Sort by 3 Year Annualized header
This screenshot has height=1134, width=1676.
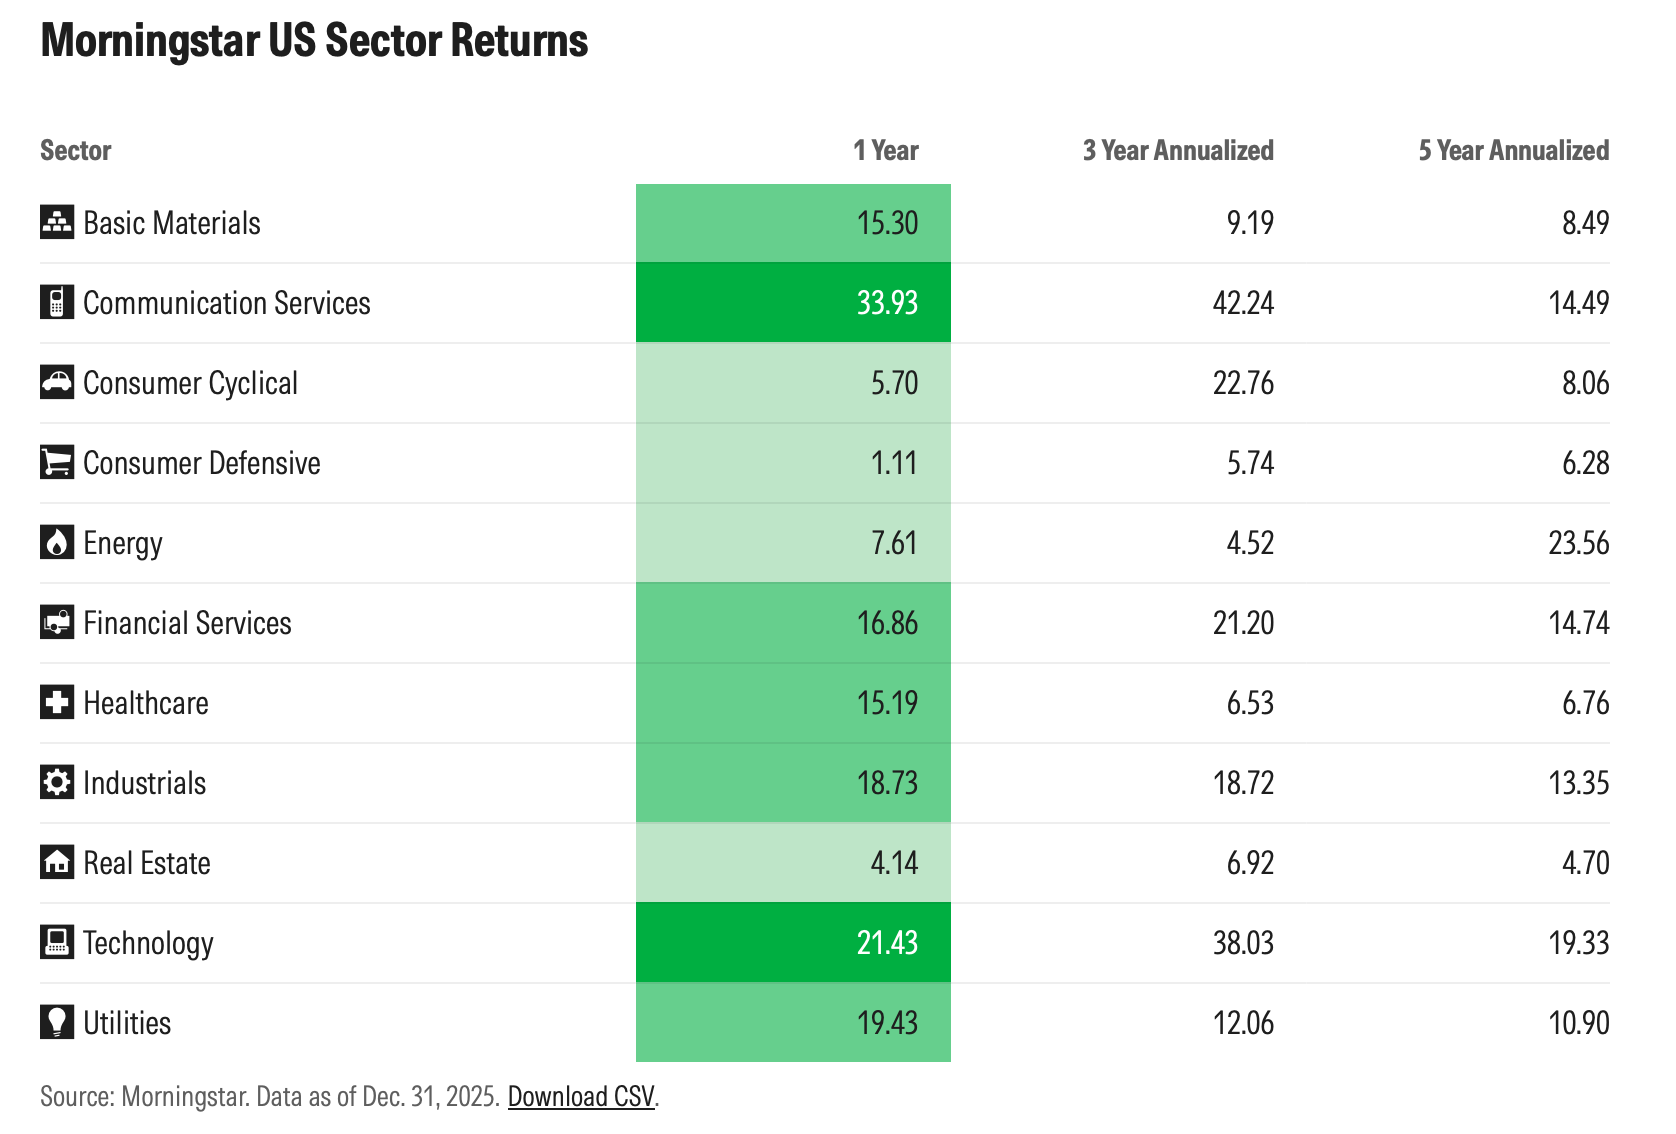pyautogui.click(x=1177, y=150)
